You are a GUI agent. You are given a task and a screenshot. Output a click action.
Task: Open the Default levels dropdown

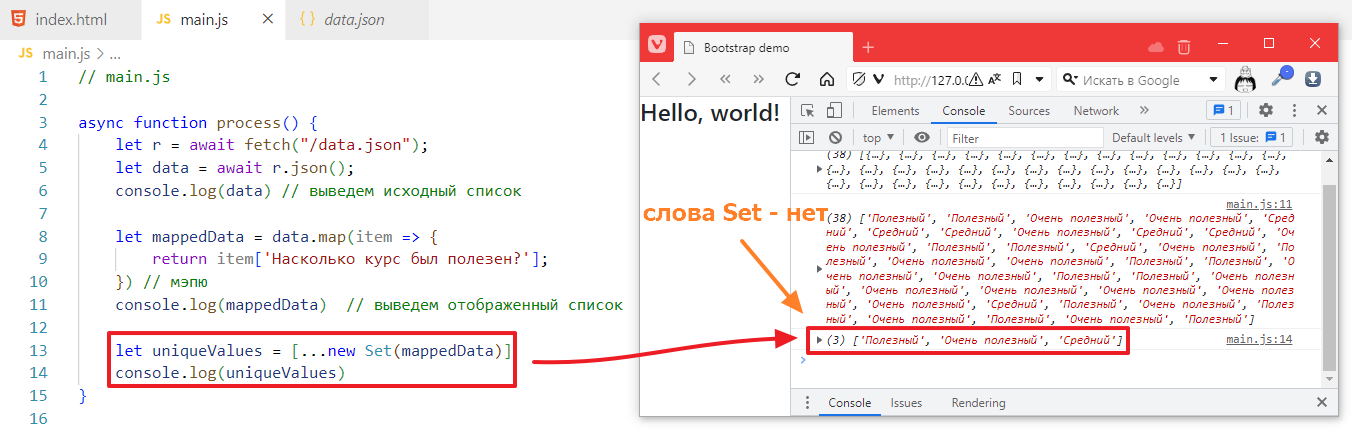pyautogui.click(x=1154, y=138)
